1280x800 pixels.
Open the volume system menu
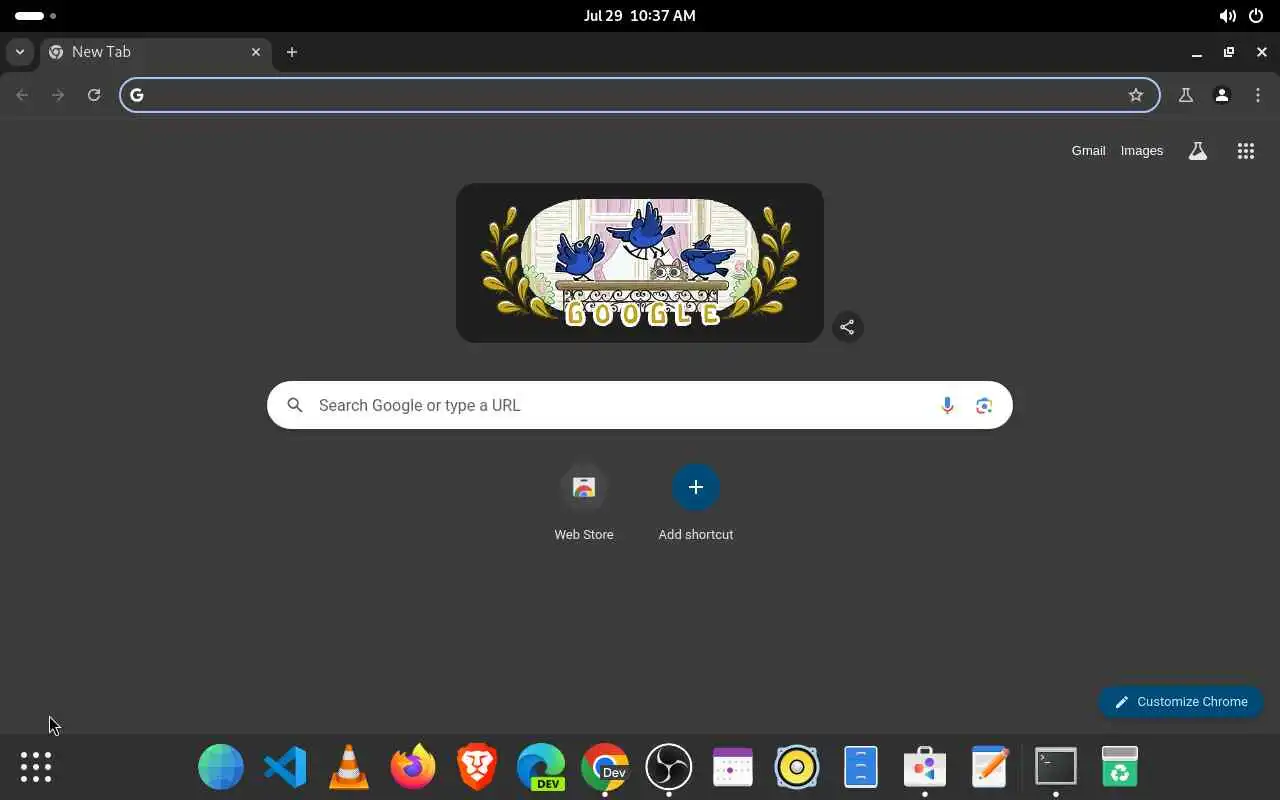(x=1227, y=16)
